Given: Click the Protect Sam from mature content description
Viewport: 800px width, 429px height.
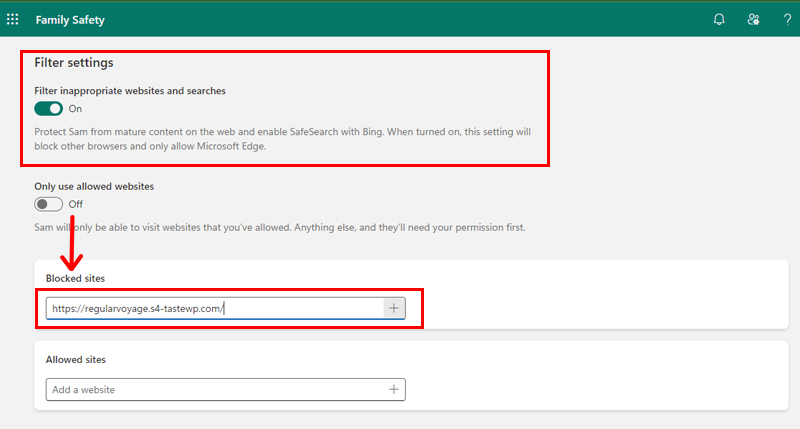Looking at the screenshot, I should click(283, 139).
